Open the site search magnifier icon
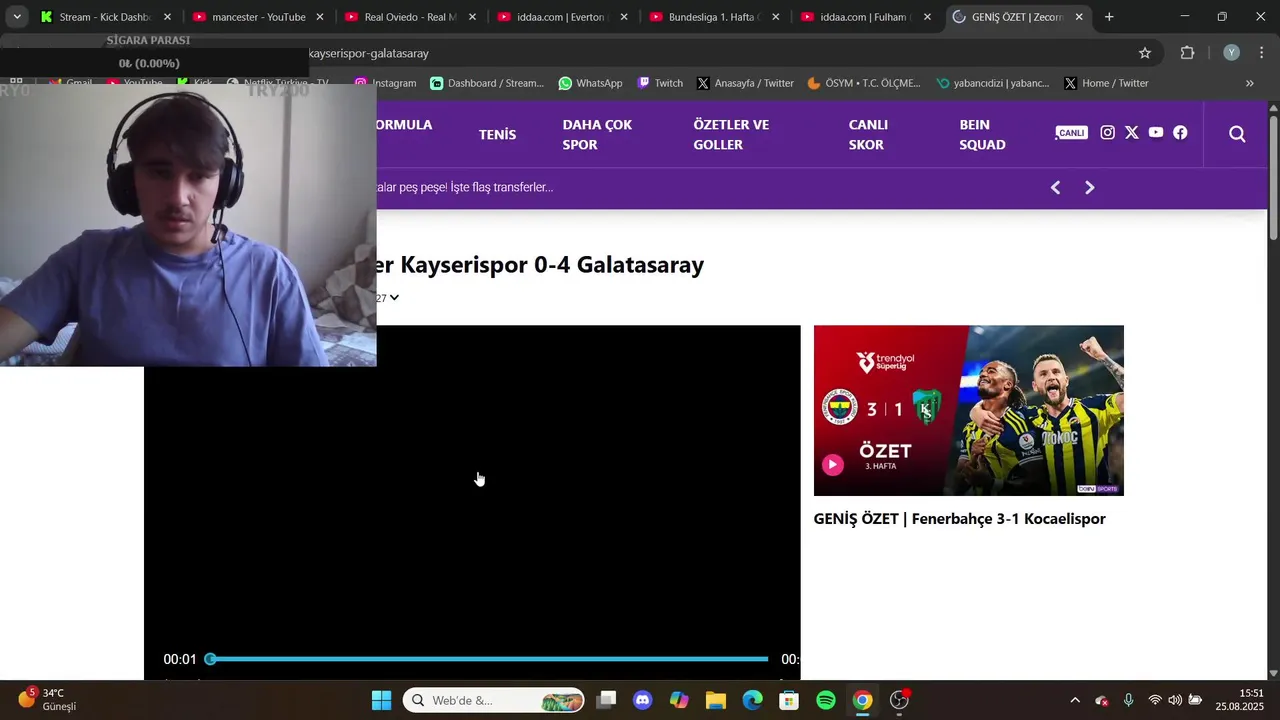This screenshot has height=720, width=1280. (1237, 134)
